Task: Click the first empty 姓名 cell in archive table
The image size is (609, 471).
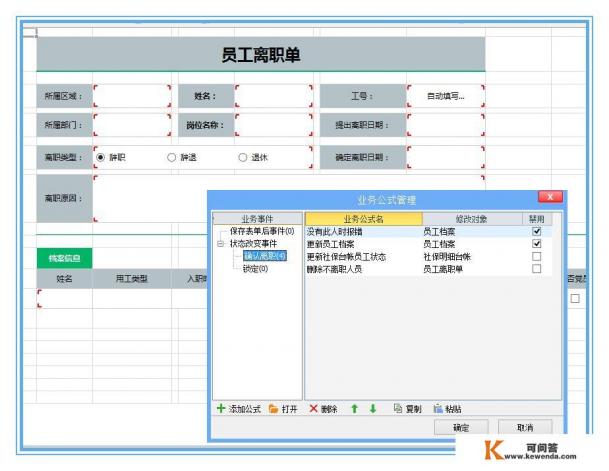Action: [x=64, y=298]
